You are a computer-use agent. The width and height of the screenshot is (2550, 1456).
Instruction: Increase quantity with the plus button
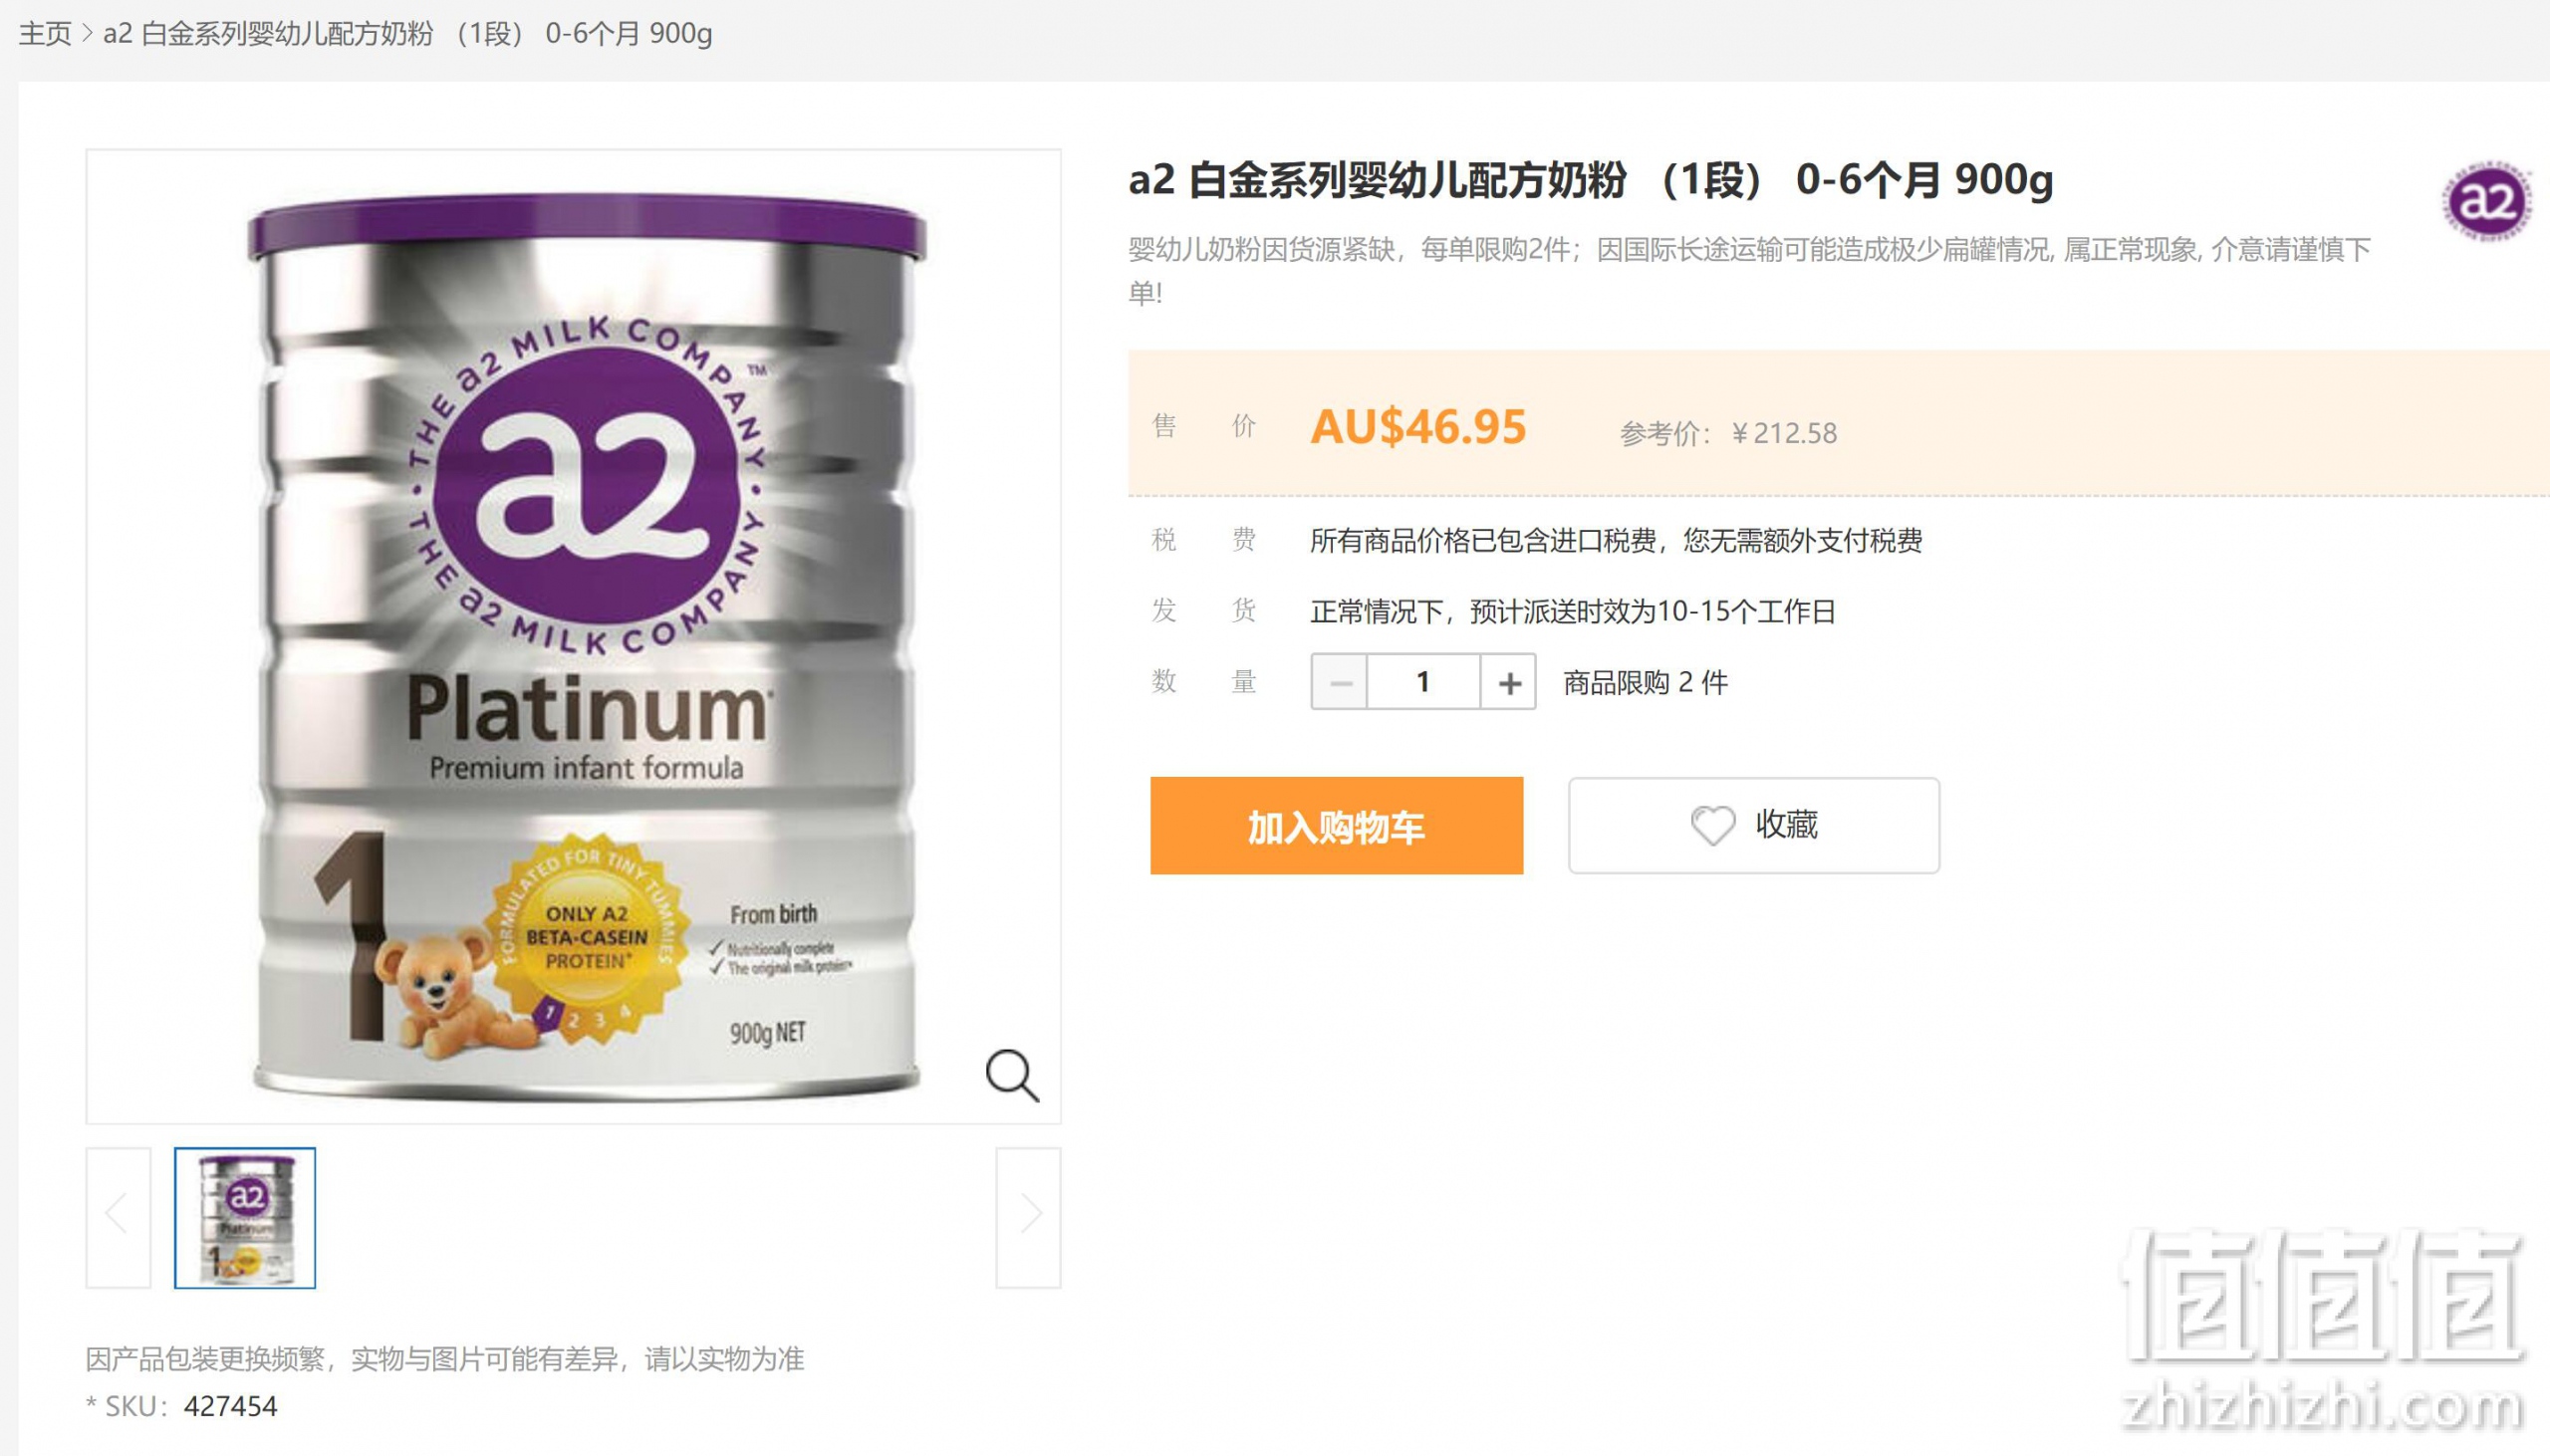pyautogui.click(x=1509, y=682)
